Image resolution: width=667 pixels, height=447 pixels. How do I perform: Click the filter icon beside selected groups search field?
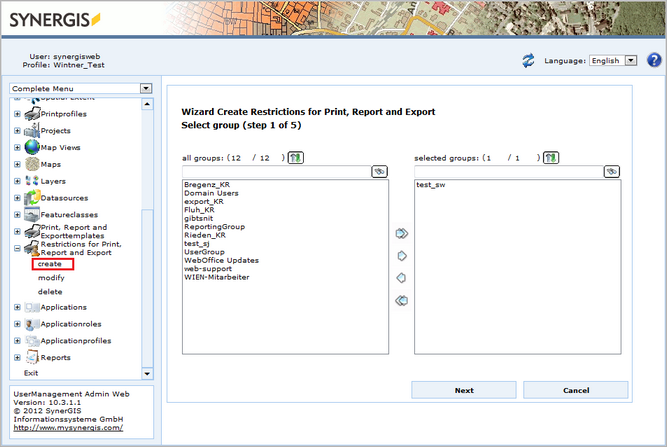(612, 171)
